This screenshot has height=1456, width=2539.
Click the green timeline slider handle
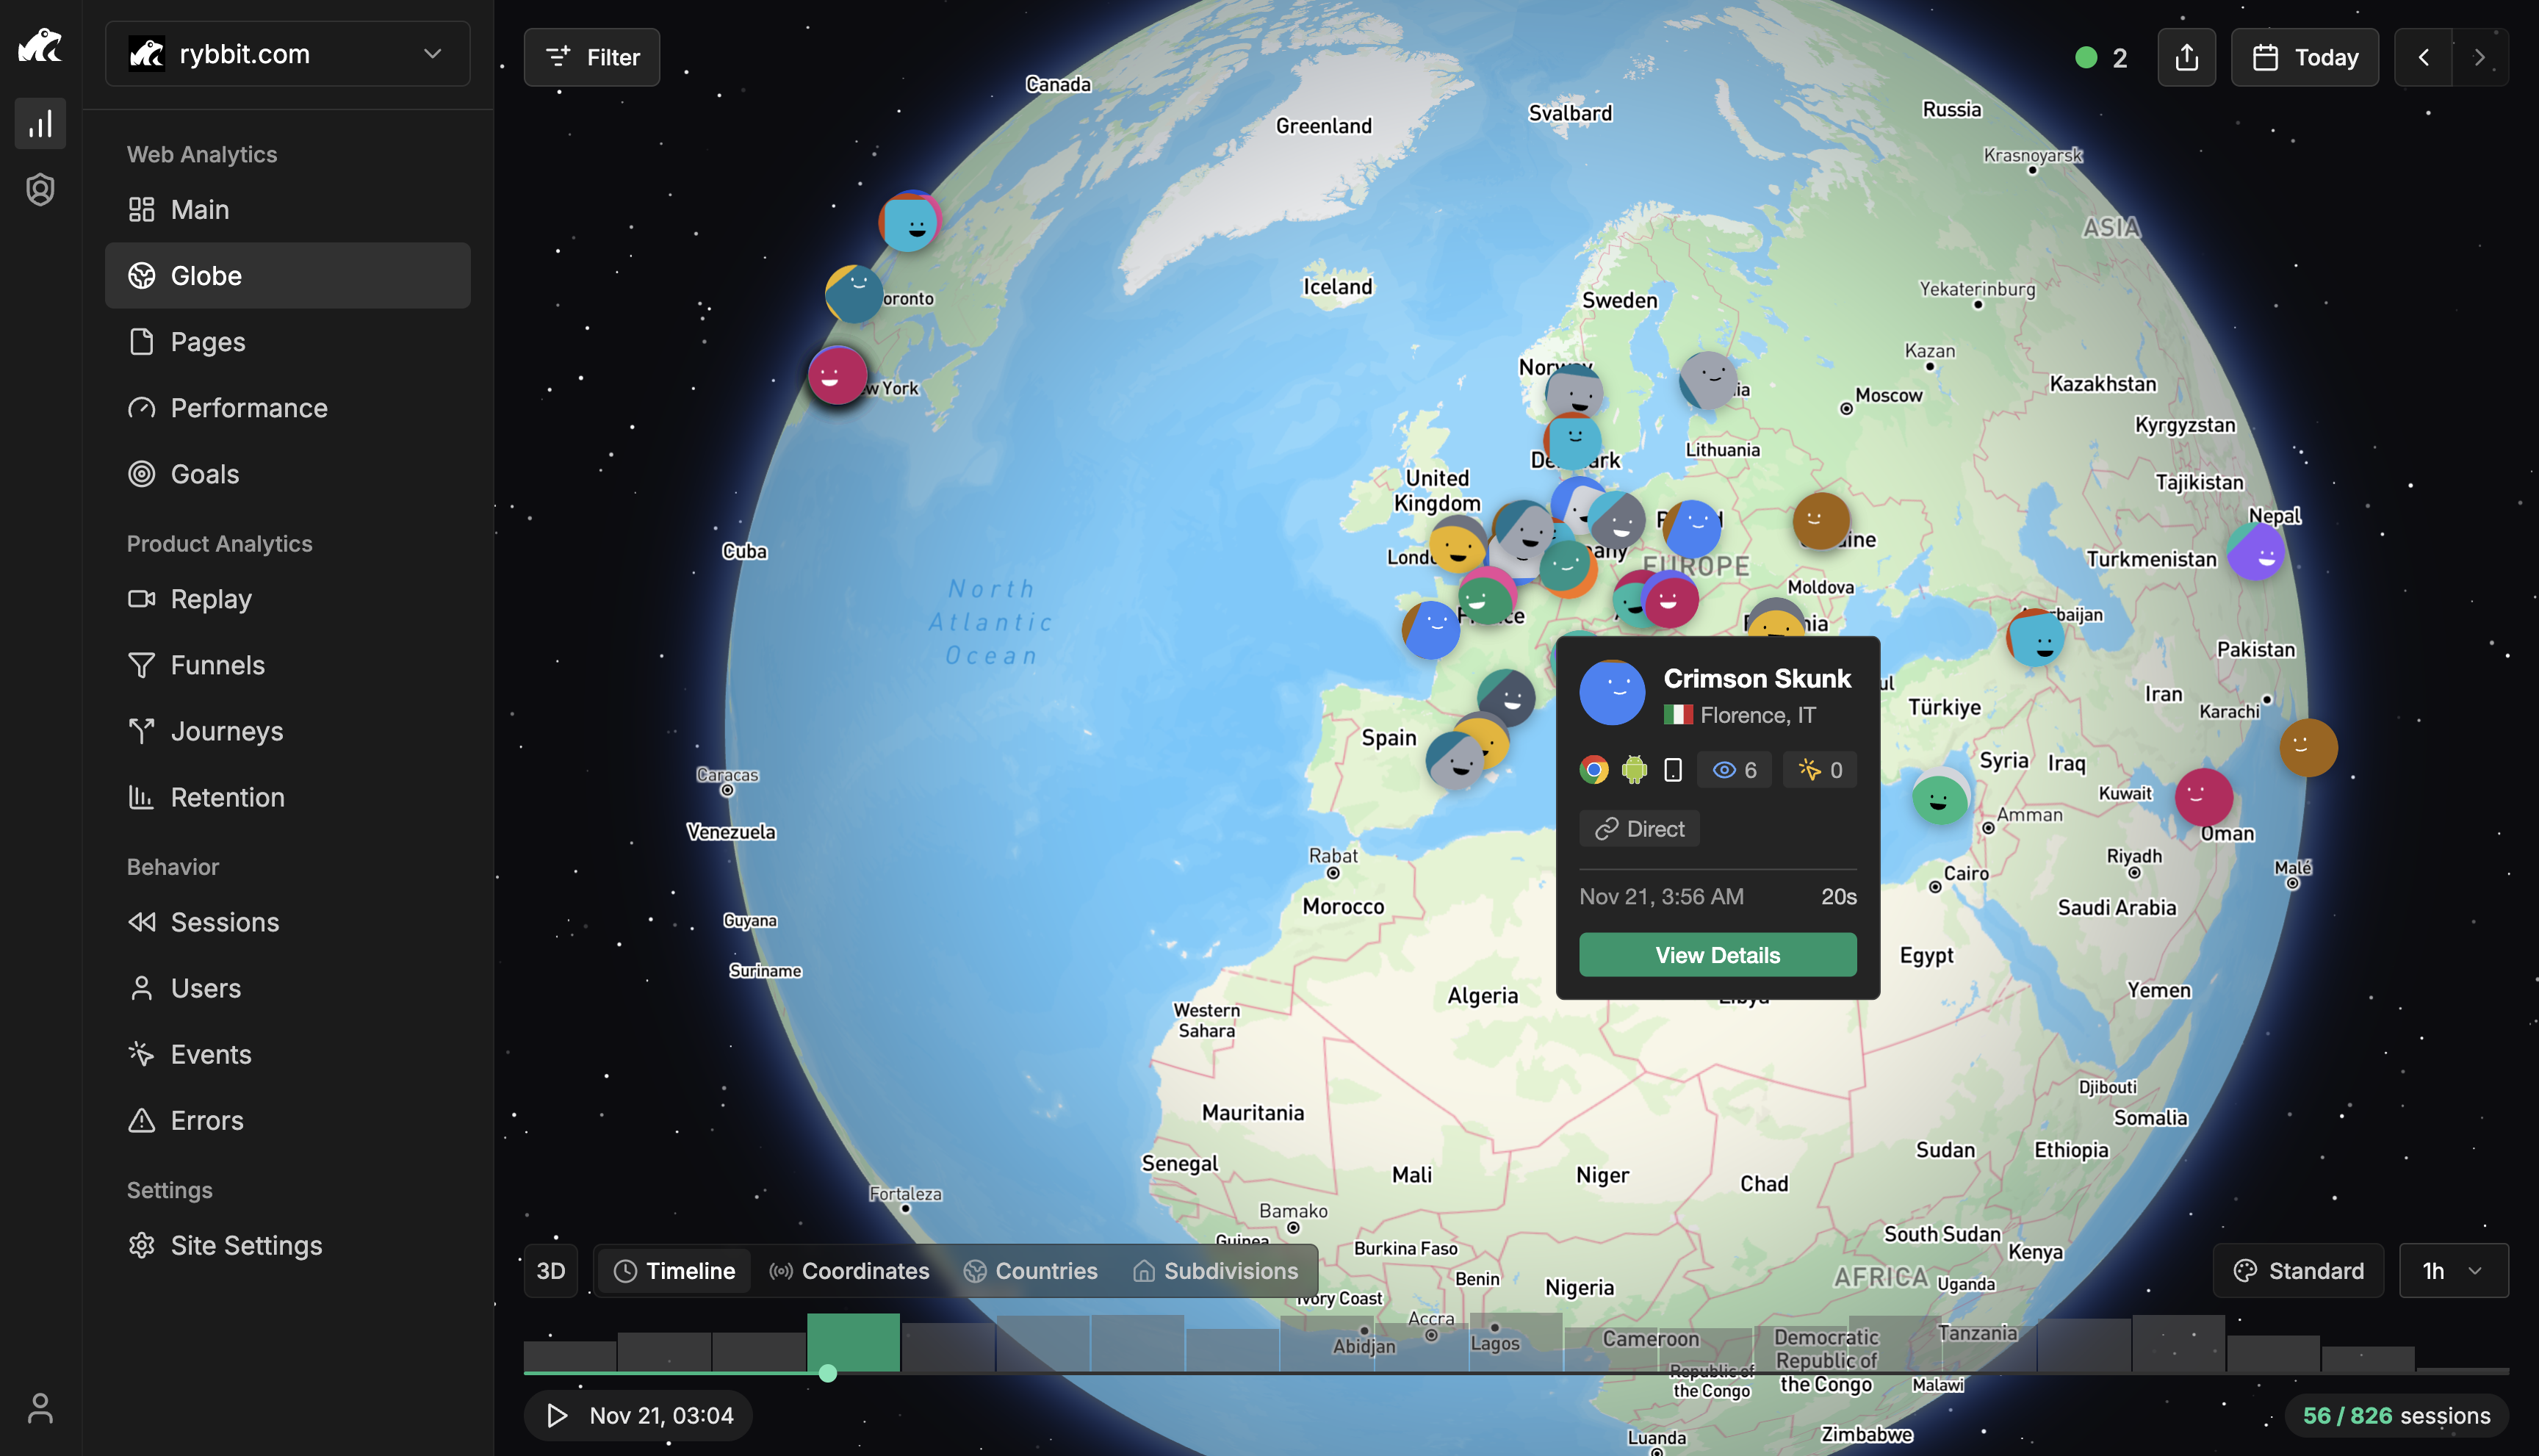(x=827, y=1373)
